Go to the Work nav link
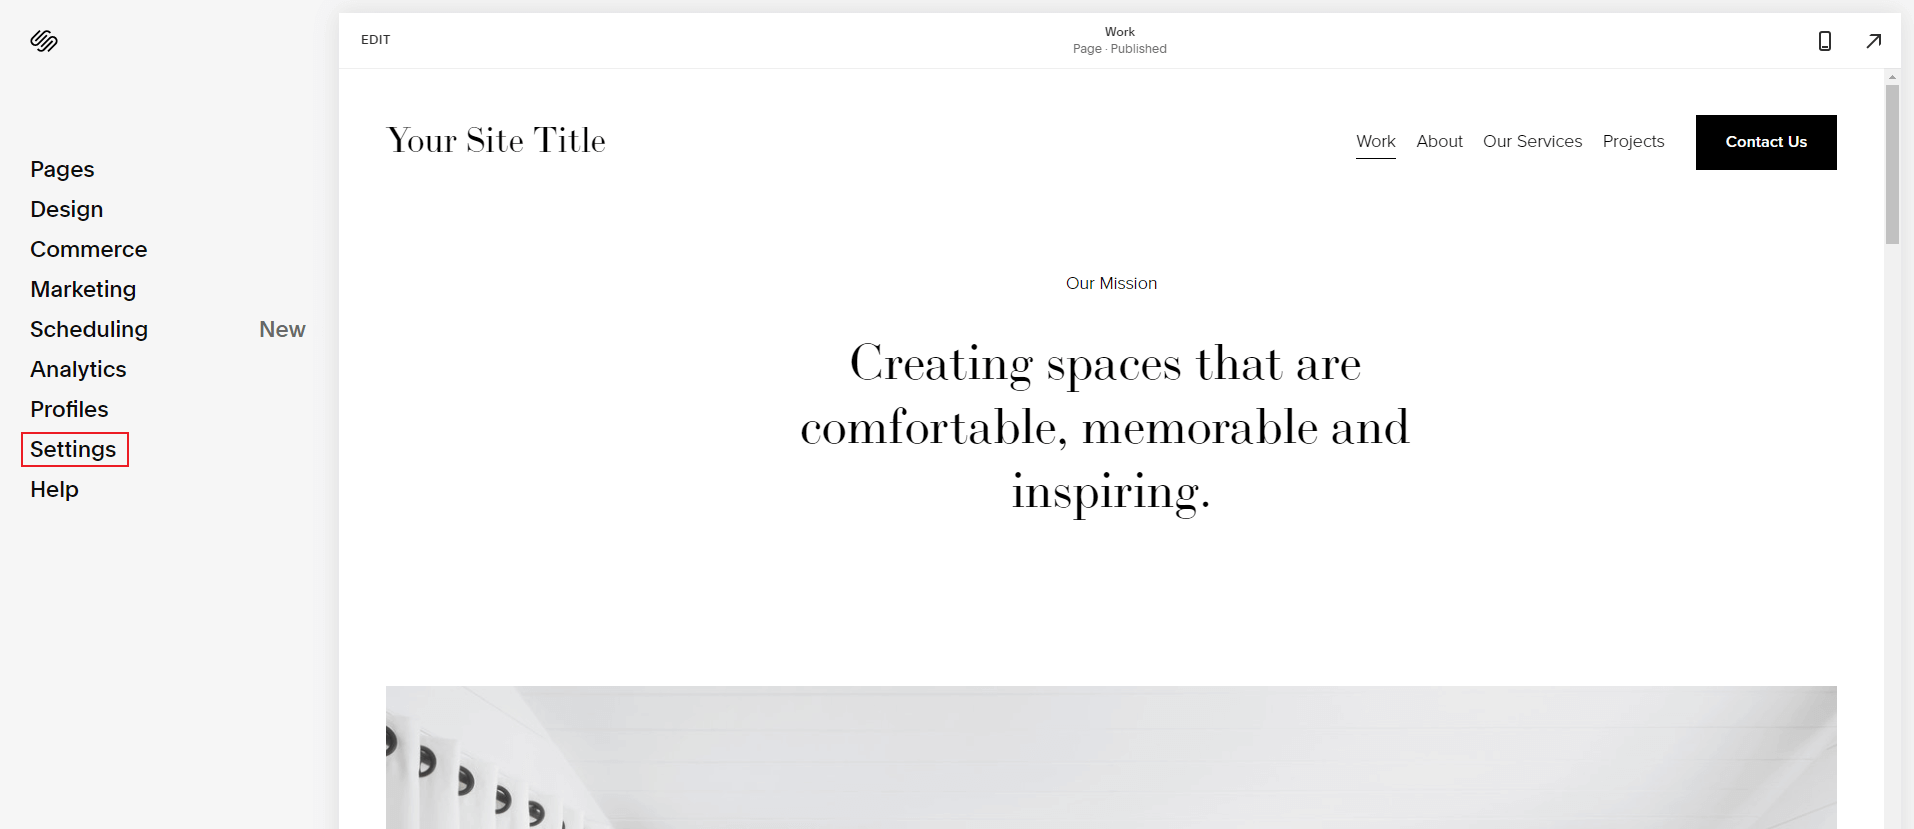 coord(1376,142)
